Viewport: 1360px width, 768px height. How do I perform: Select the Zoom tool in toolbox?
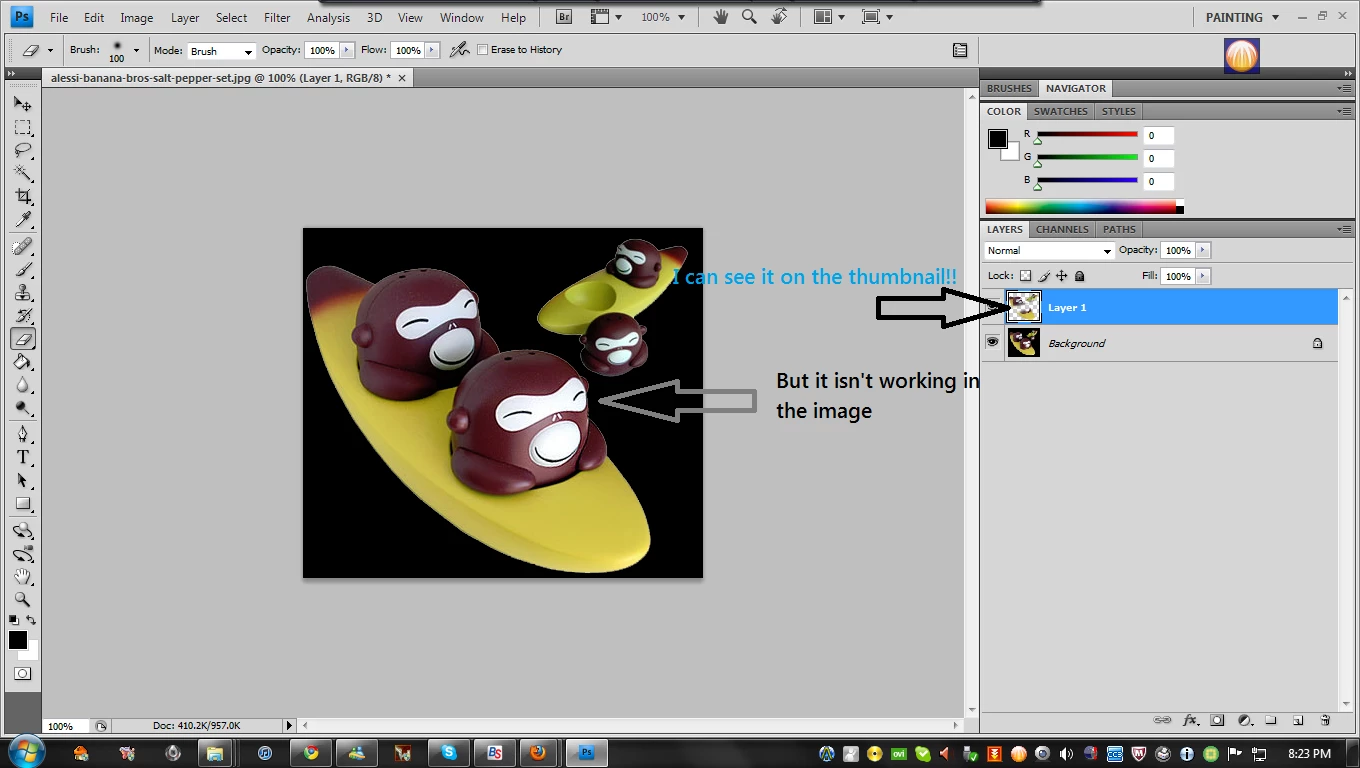(22, 599)
